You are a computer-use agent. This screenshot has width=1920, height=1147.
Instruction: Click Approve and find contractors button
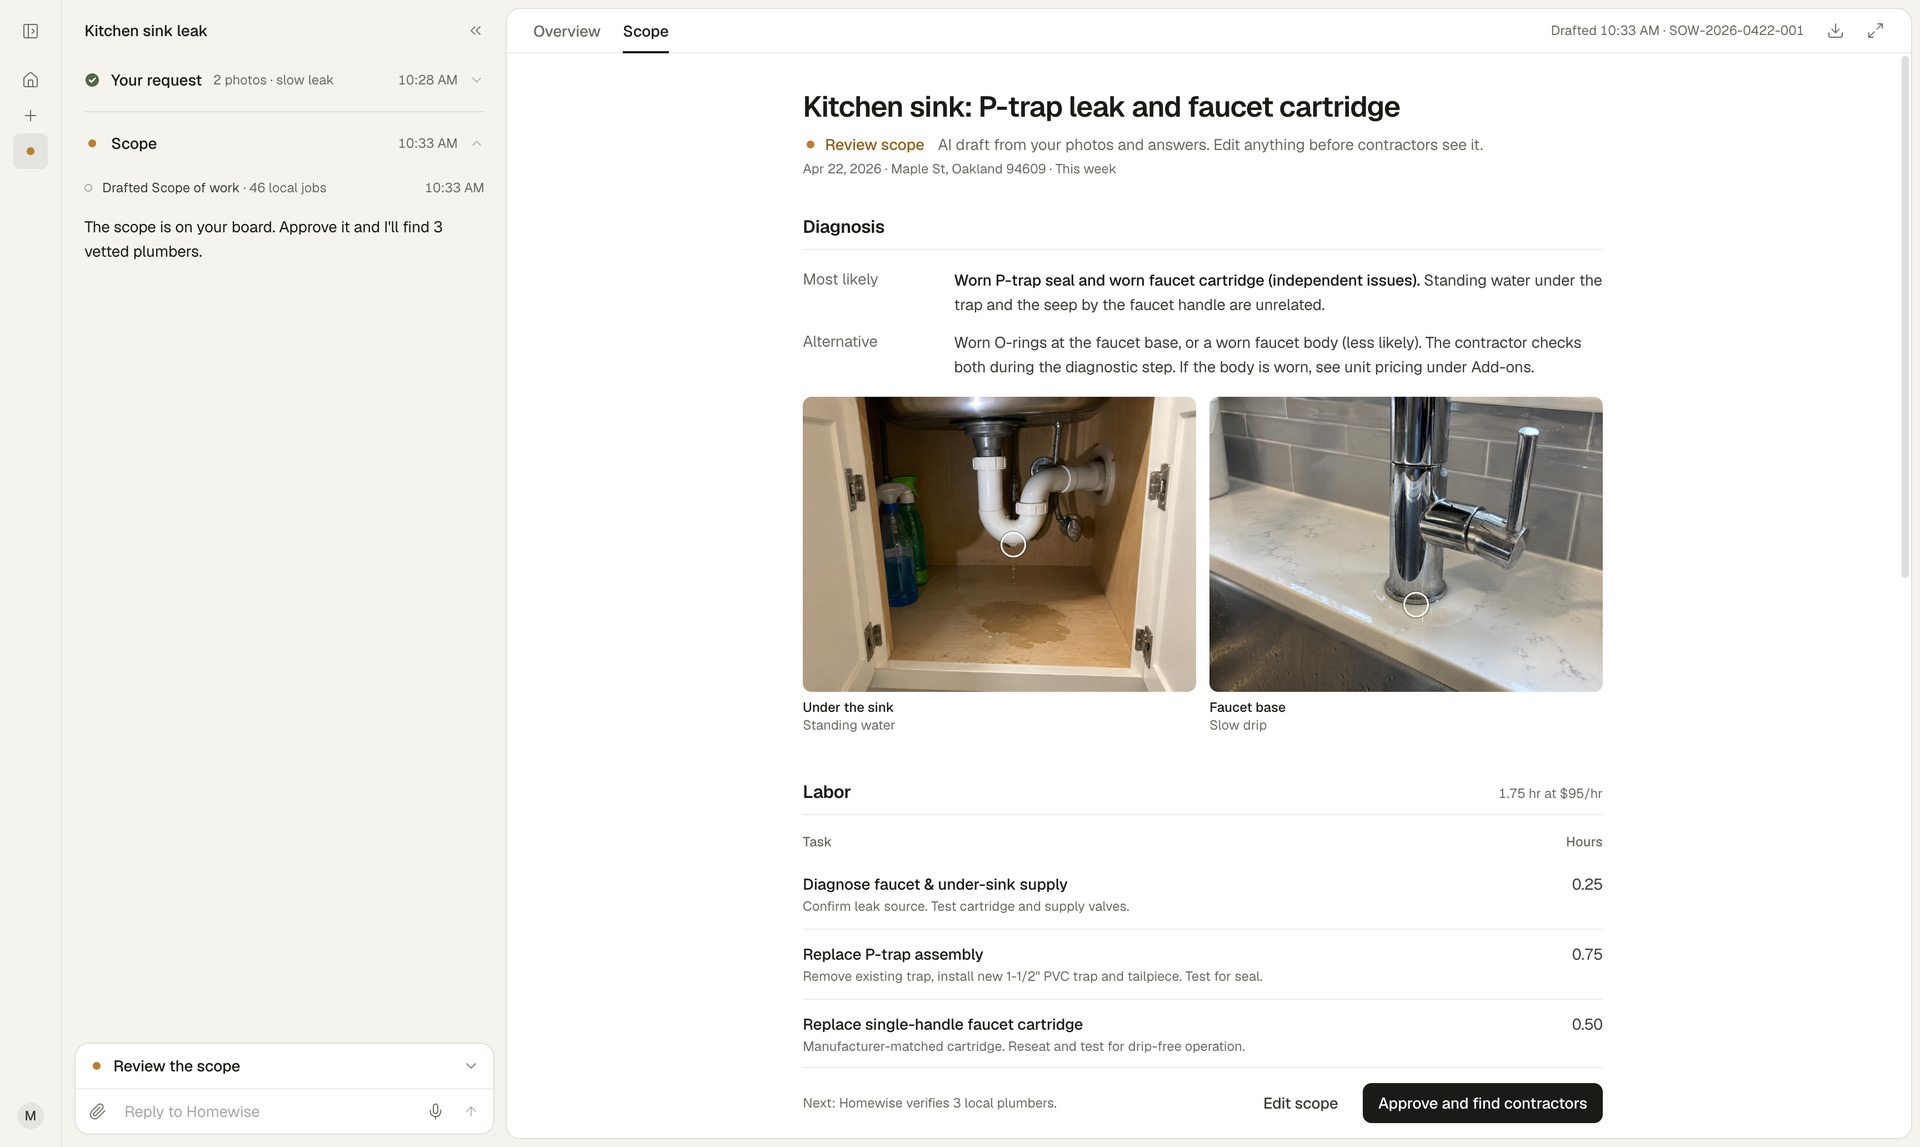coord(1482,1103)
